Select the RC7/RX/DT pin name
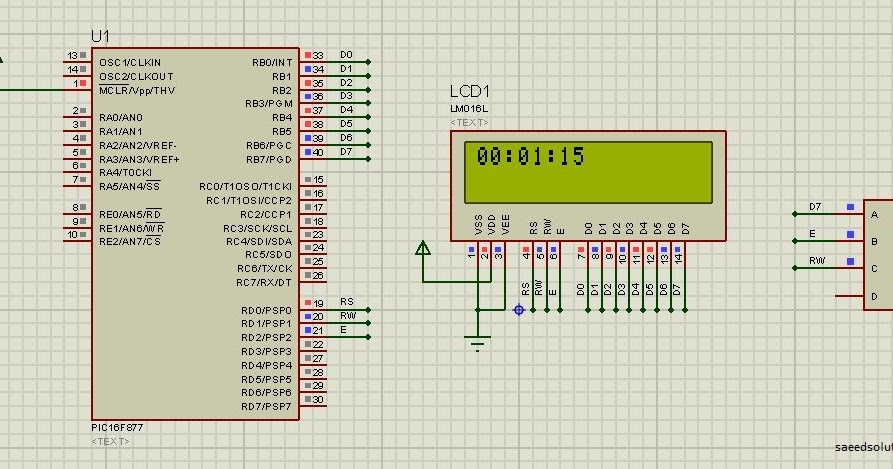 point(264,283)
